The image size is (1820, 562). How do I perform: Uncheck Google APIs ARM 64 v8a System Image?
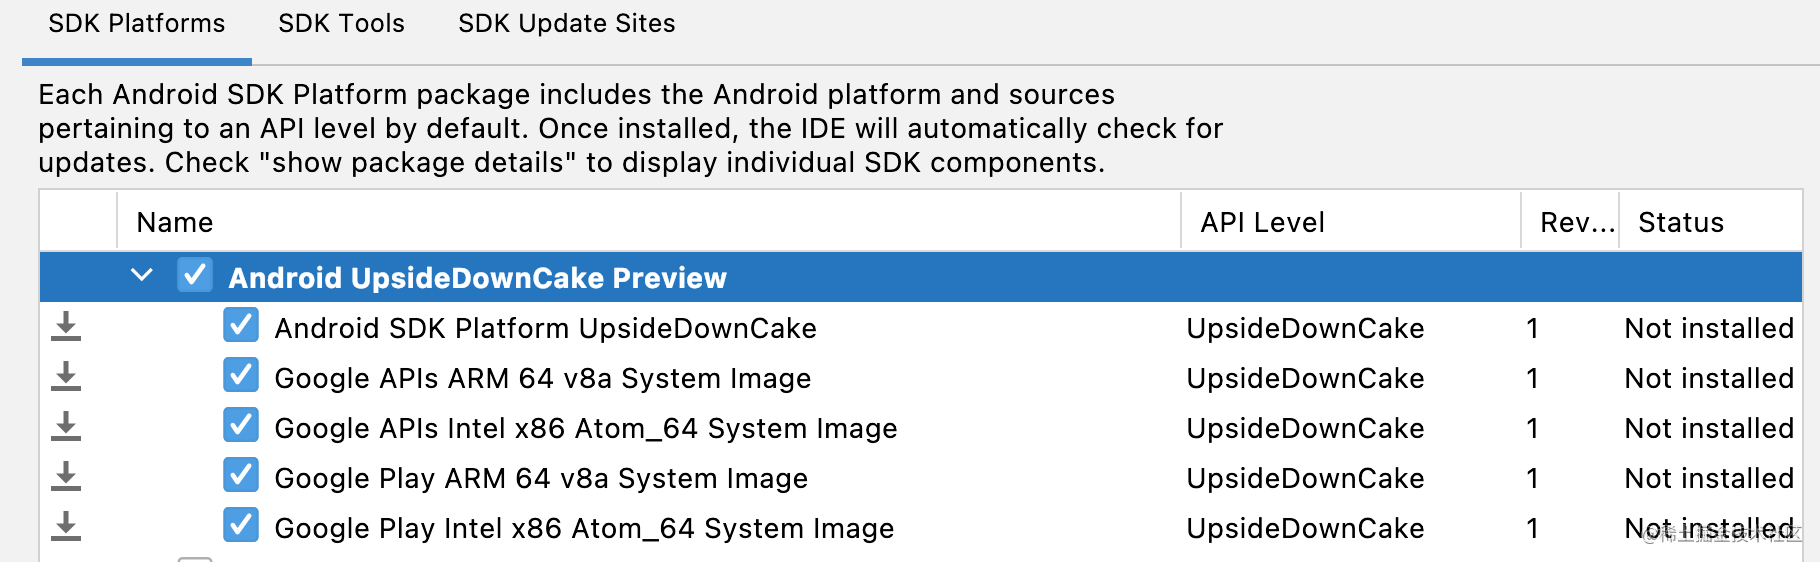[241, 375]
